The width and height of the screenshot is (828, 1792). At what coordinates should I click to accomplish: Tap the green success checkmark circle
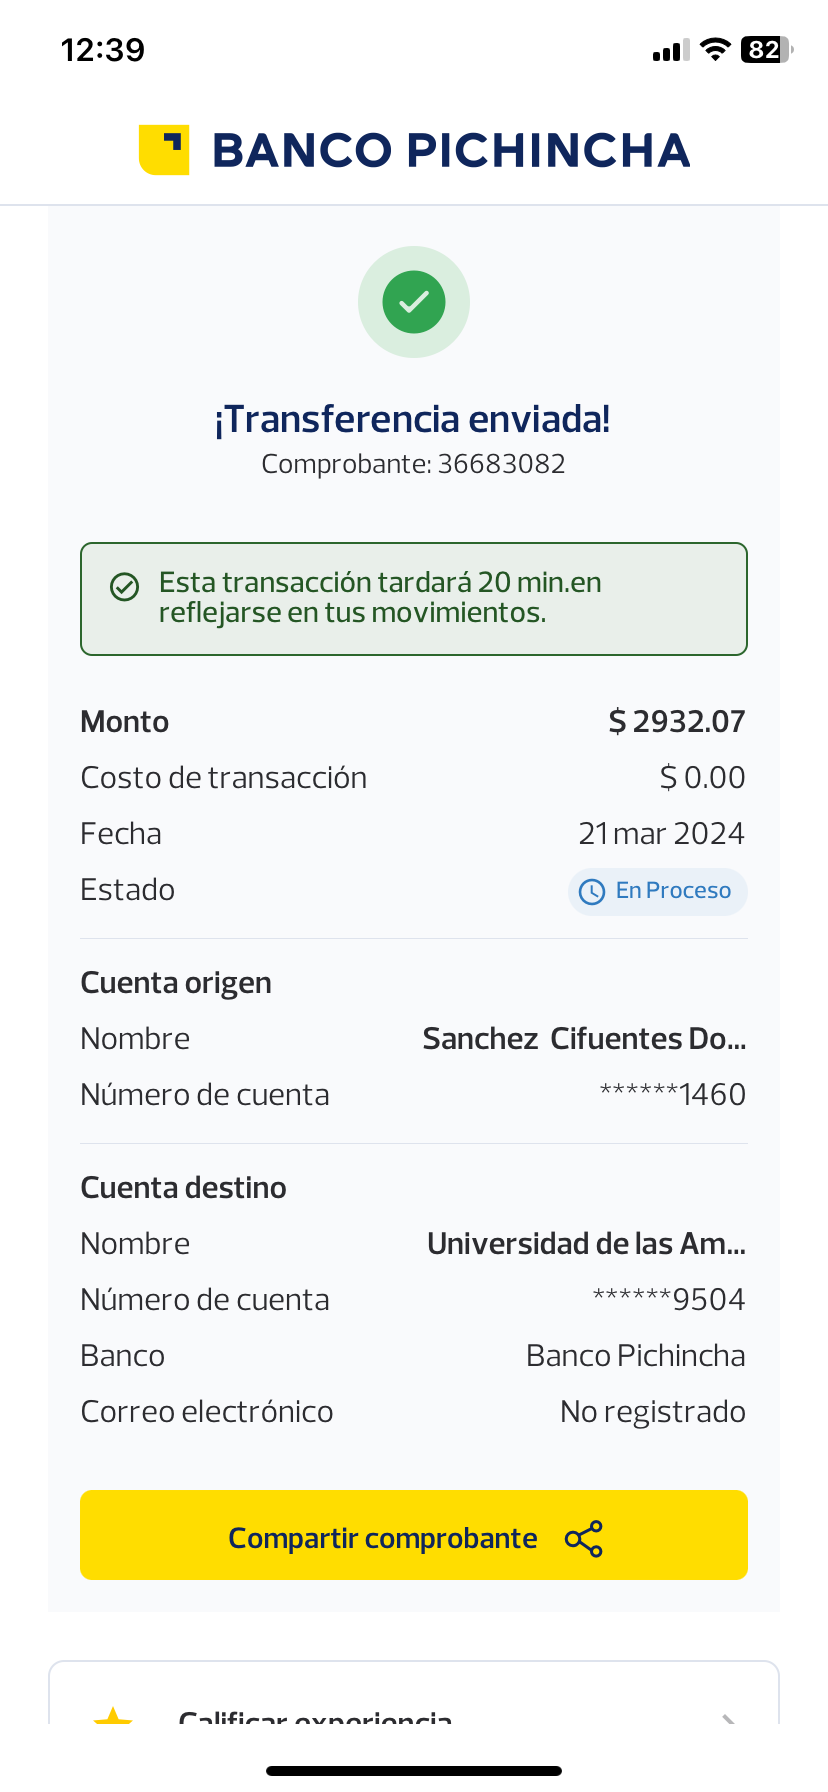414,302
